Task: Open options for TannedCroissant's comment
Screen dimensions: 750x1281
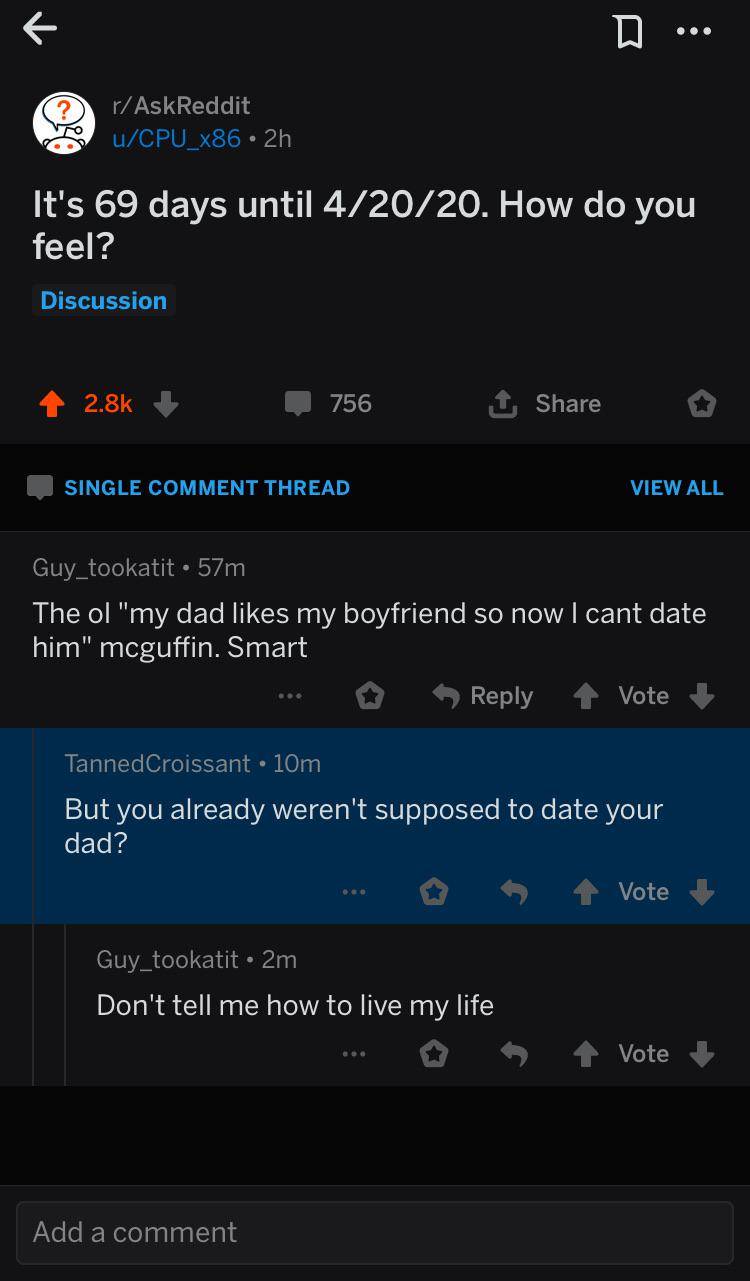Action: (x=353, y=892)
